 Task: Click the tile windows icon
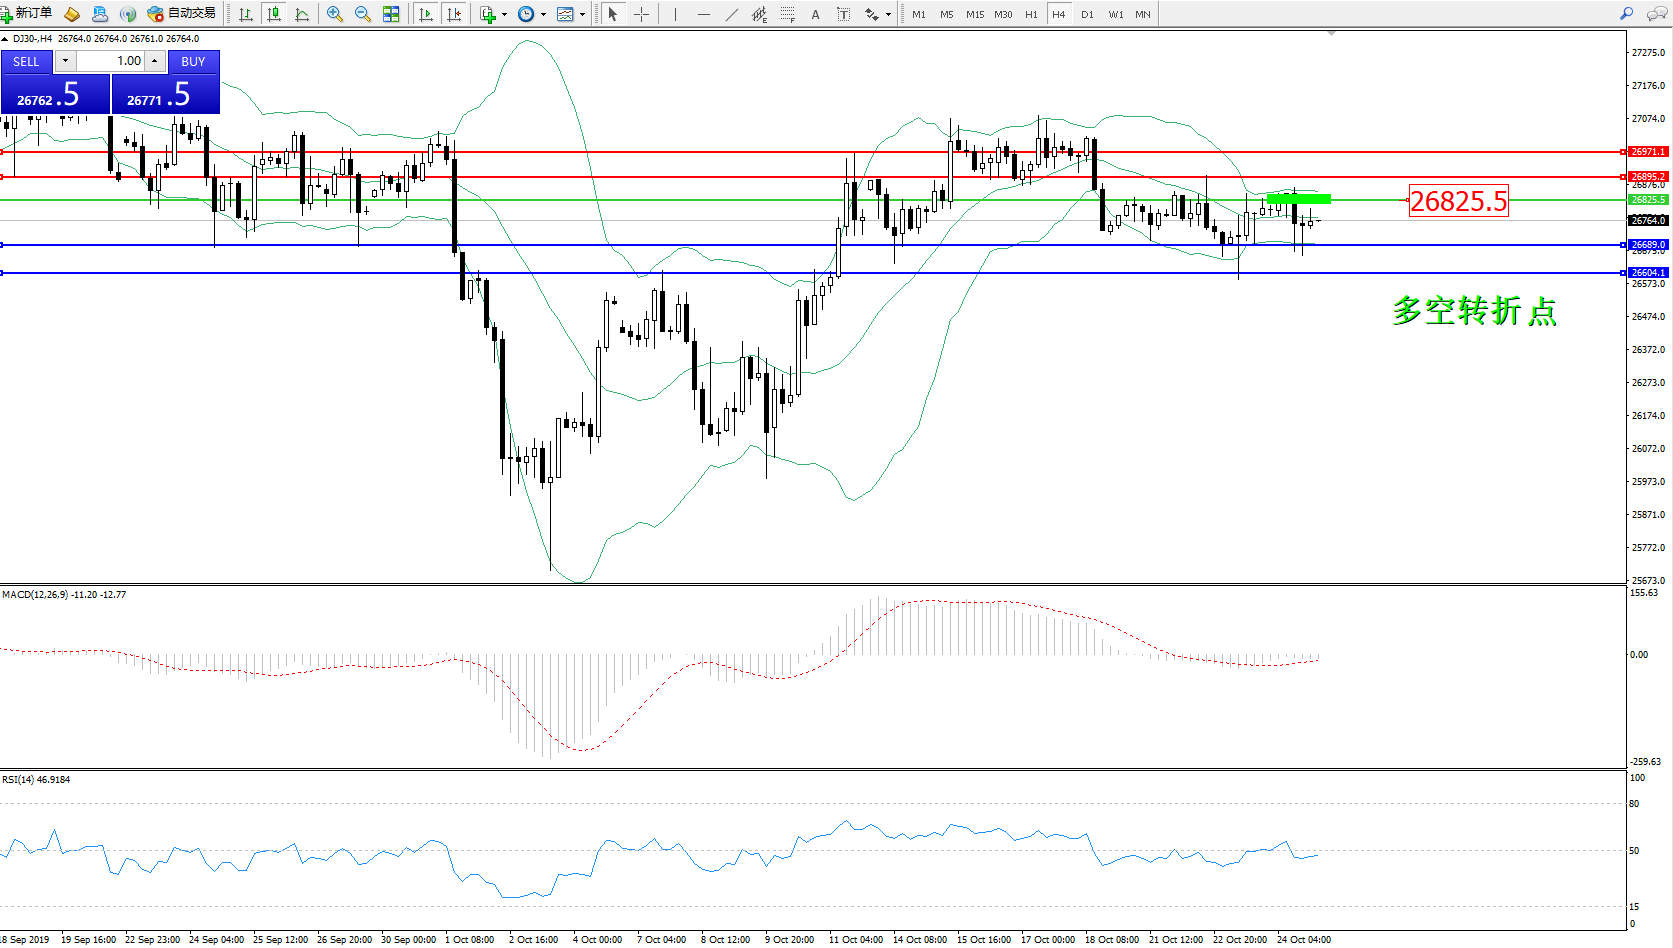coord(391,14)
